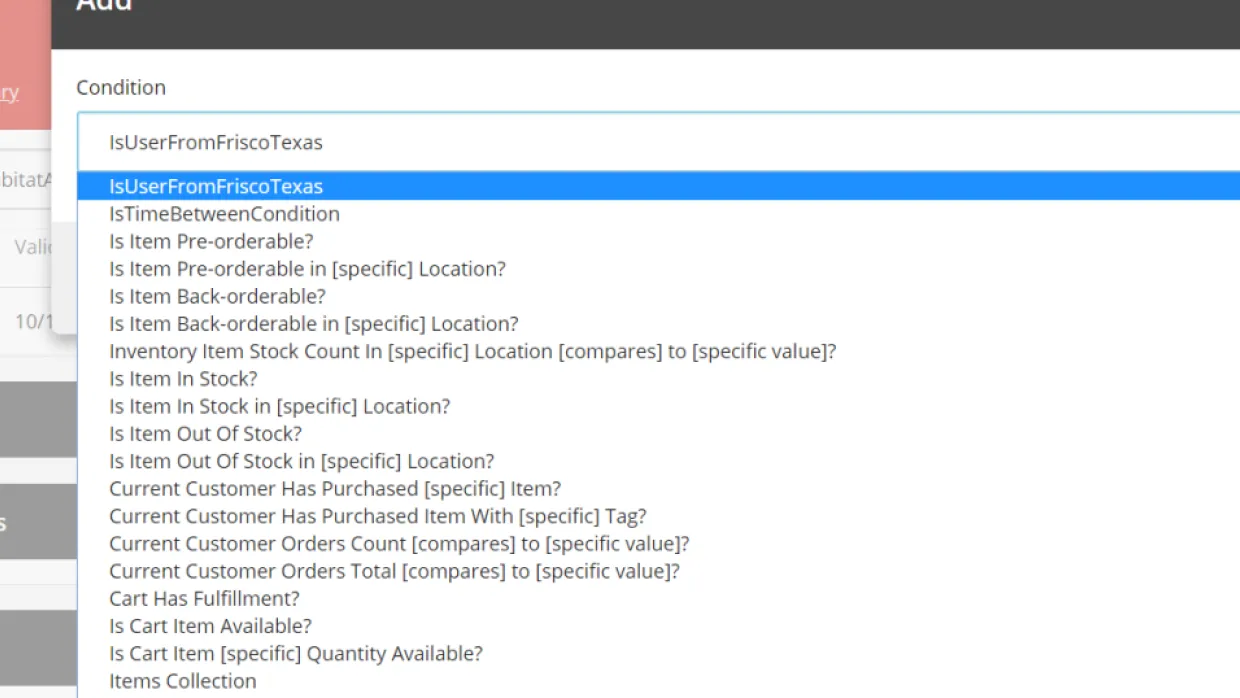Select "Is Item In Stock in [specific] Location?"
This screenshot has width=1240, height=698.
click(x=279, y=406)
